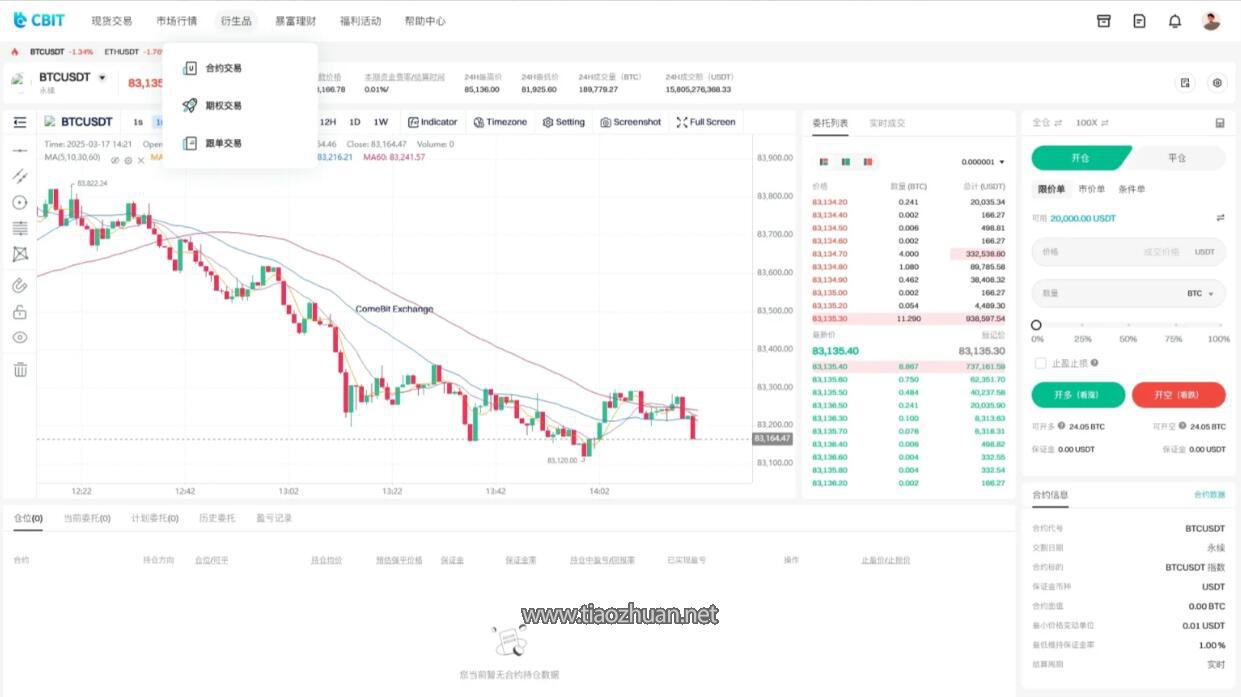Open chart Setting
Viewport: 1241px width, 697px height.
point(564,122)
